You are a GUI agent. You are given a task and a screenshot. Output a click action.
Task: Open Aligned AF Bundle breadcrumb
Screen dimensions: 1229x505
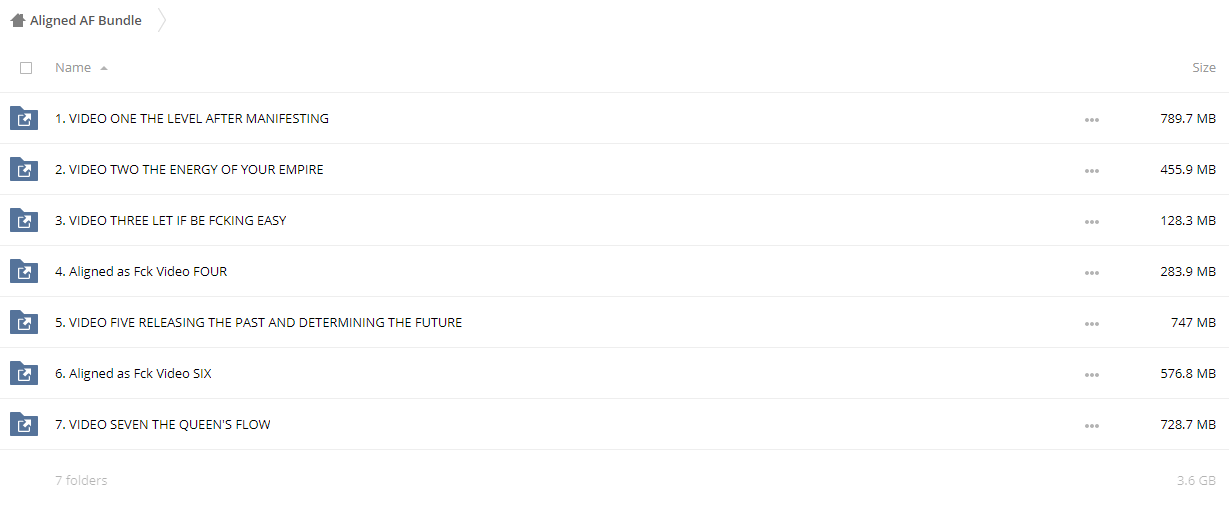pyautogui.click(x=86, y=20)
